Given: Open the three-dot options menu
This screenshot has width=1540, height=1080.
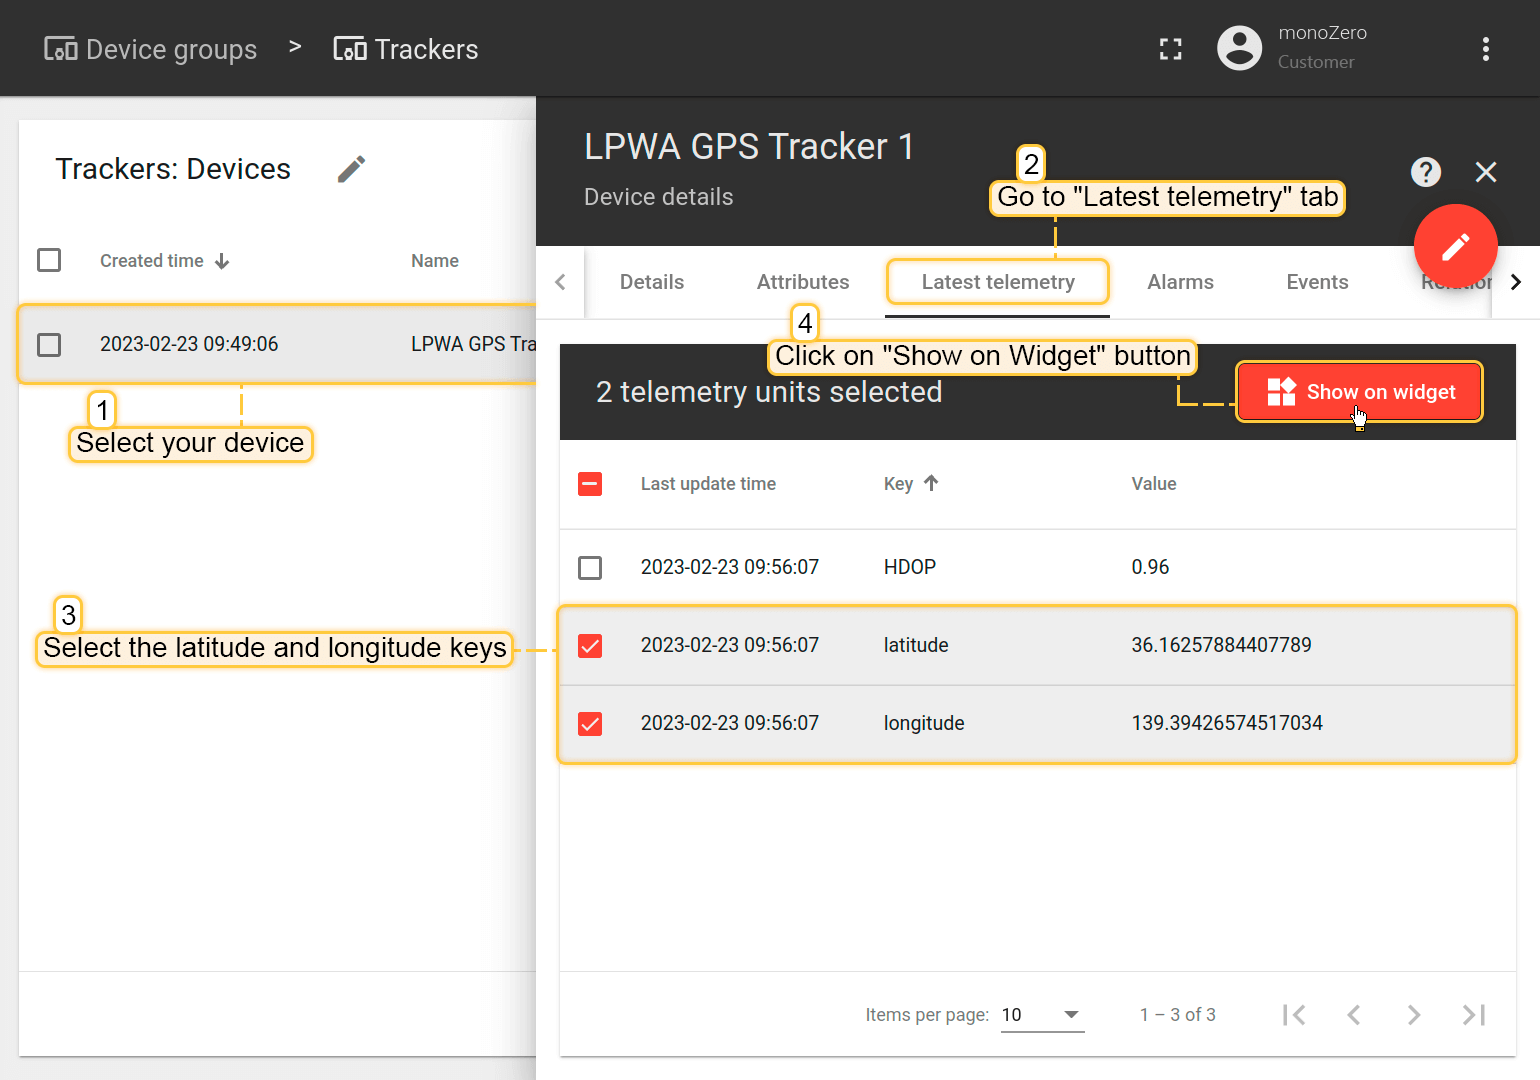Looking at the screenshot, I should point(1485,49).
